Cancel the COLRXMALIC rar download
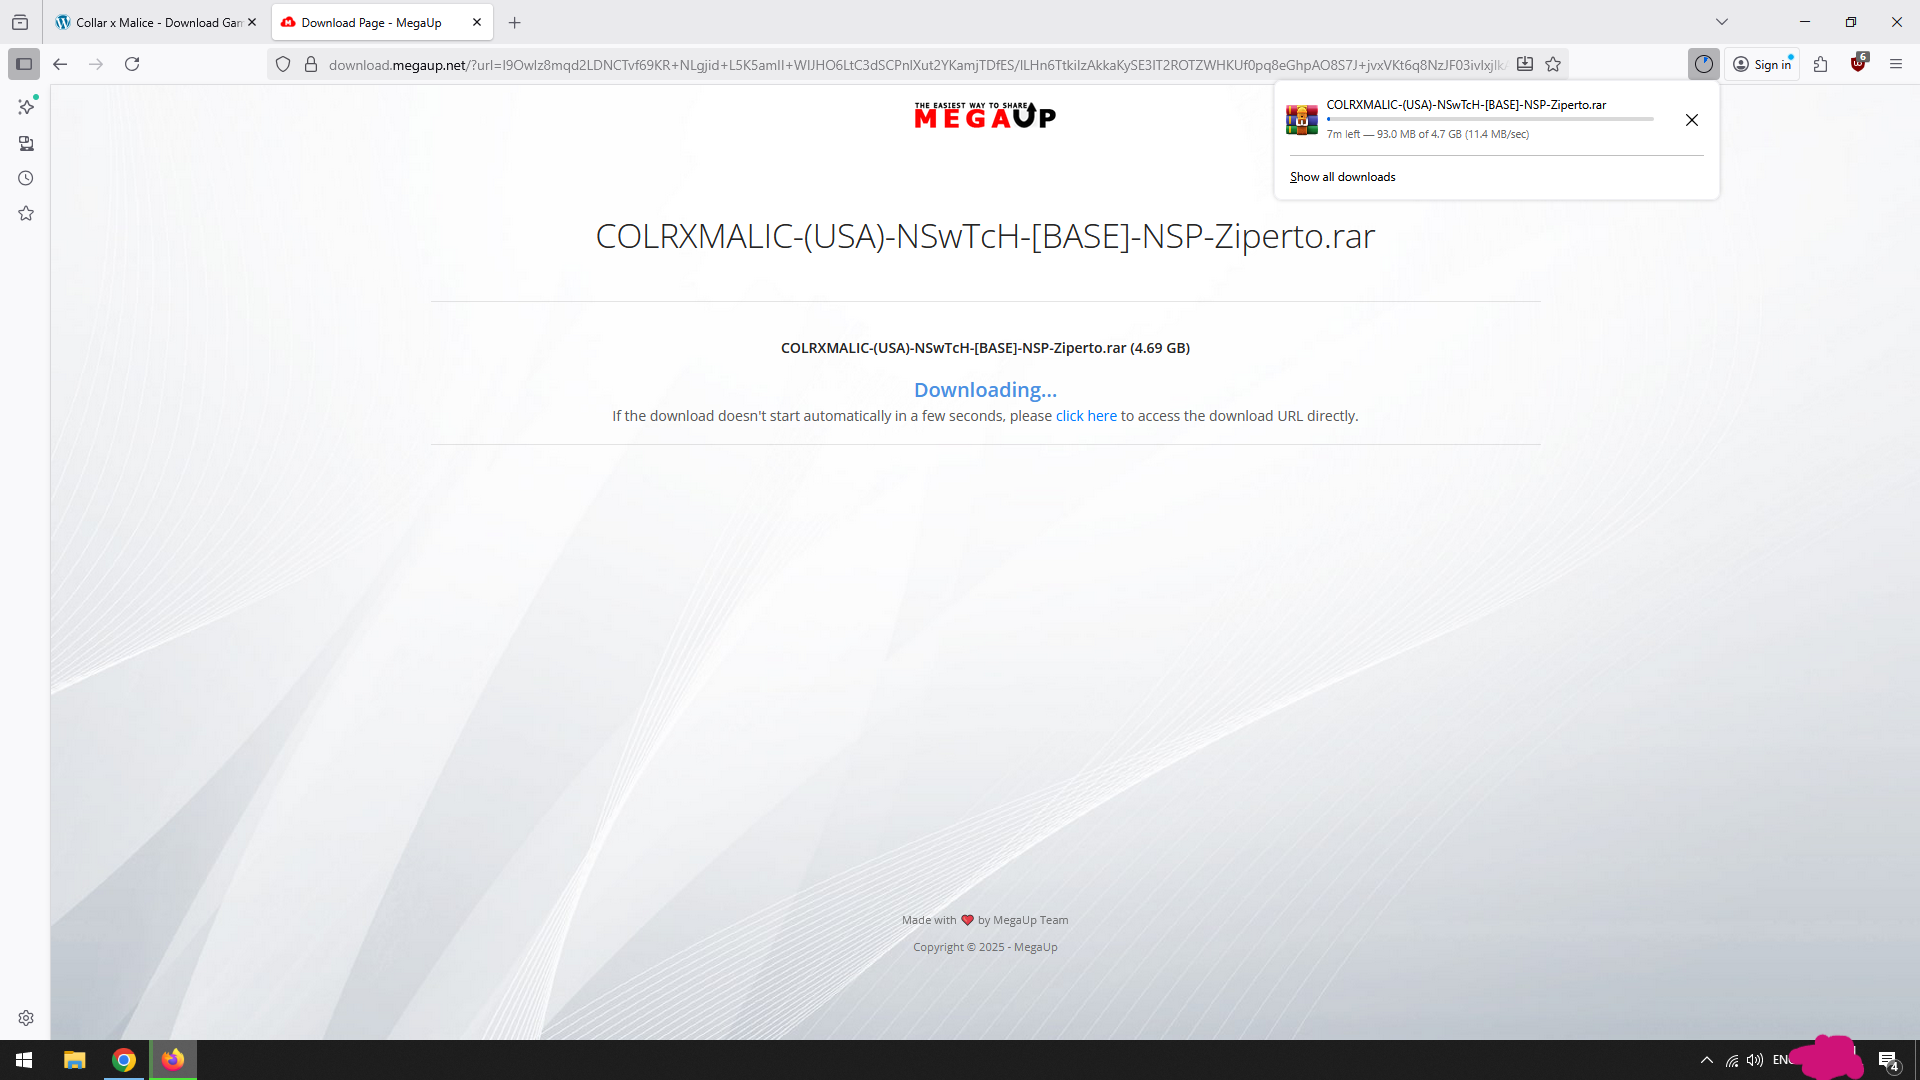Screen dimensions: 1920x1080 [x=1691, y=120]
